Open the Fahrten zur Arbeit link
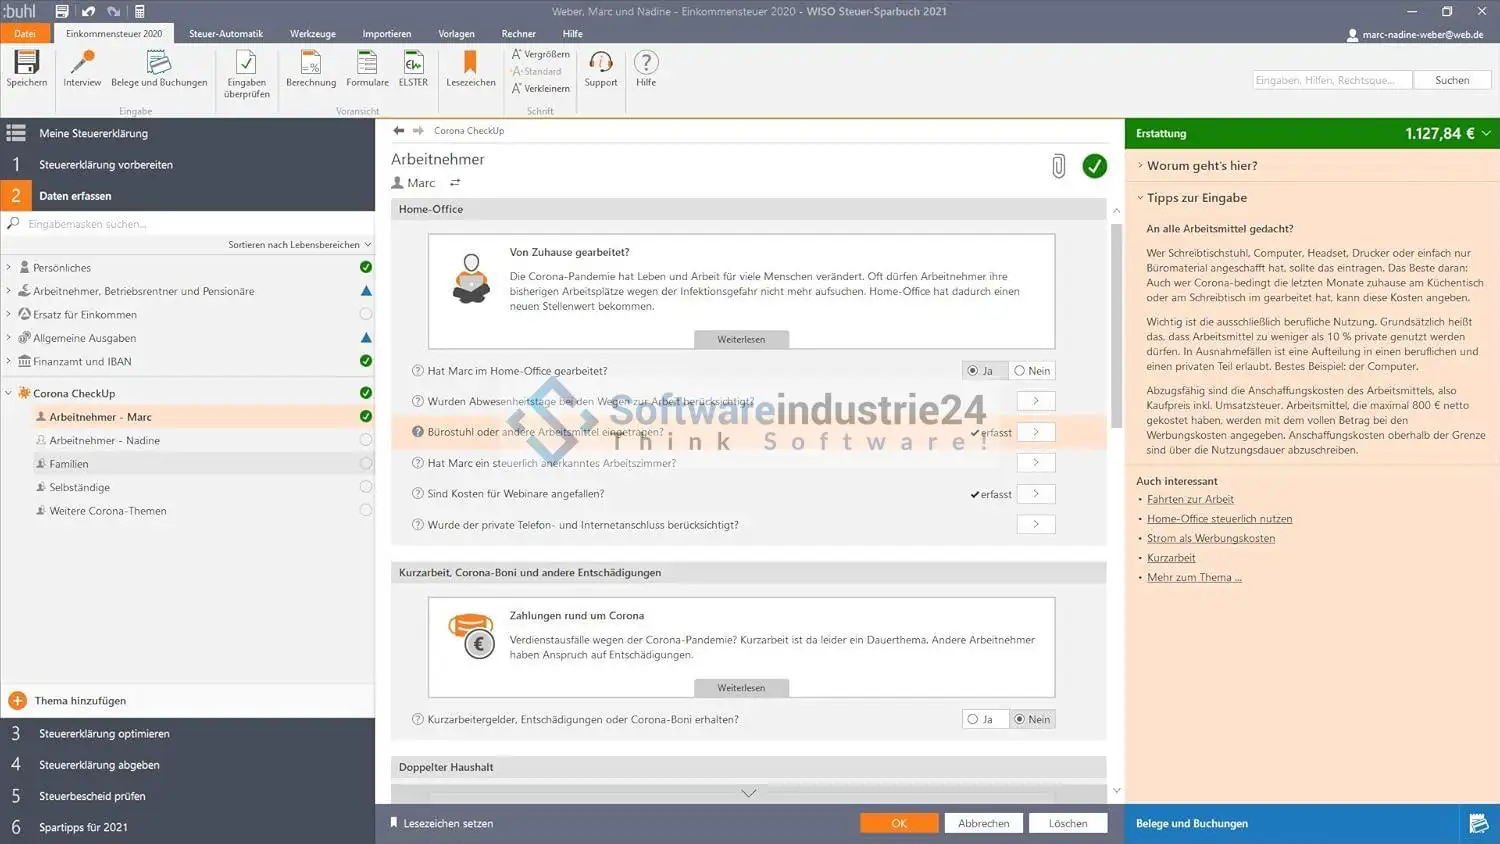This screenshot has height=844, width=1500. tap(1190, 499)
